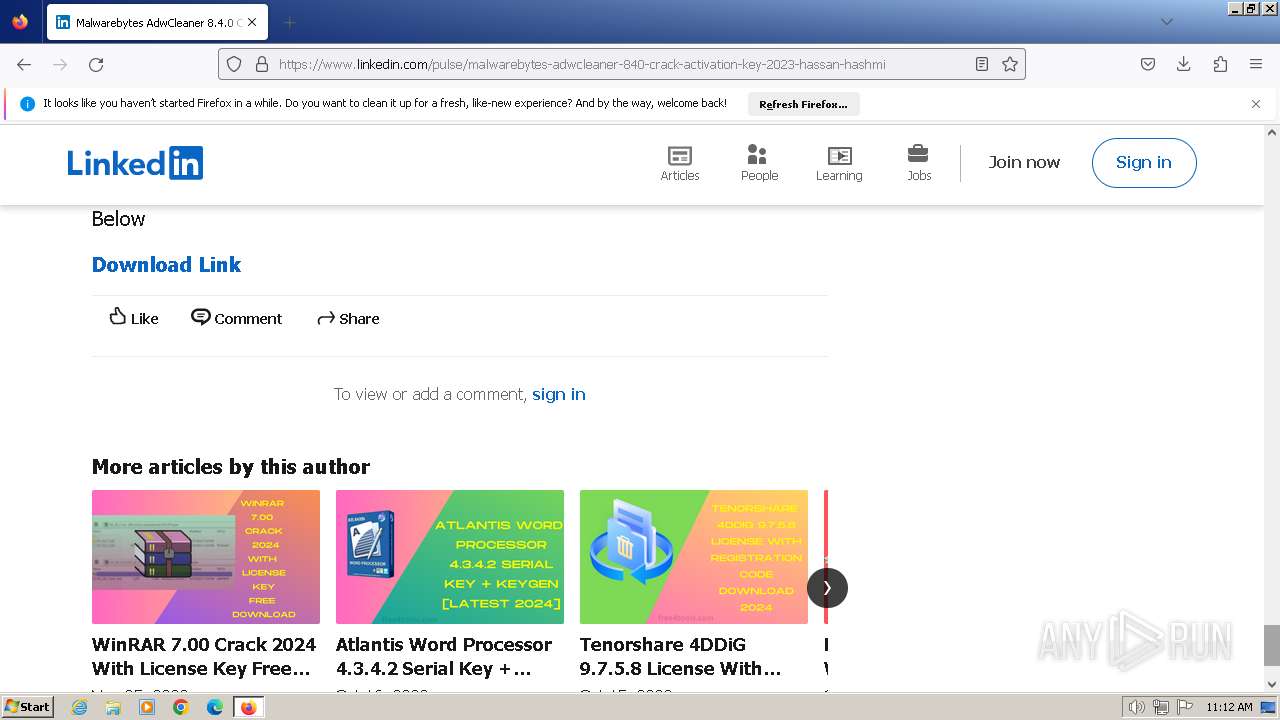Click the Sign in button
The height and width of the screenshot is (720, 1280).
(1144, 163)
